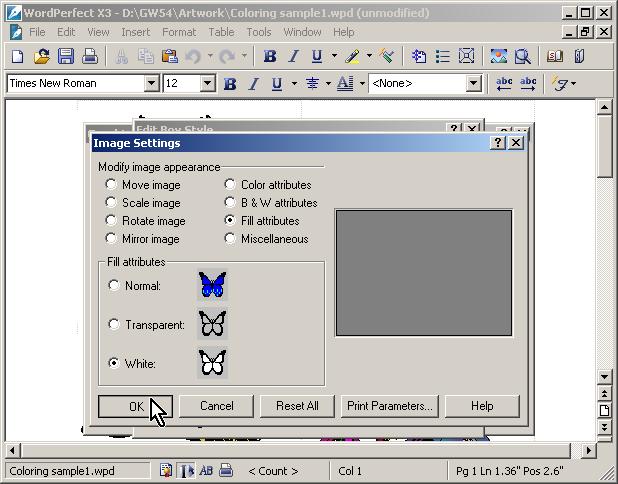Click Underline in the property bar
618x484 pixels.
[x=277, y=84]
